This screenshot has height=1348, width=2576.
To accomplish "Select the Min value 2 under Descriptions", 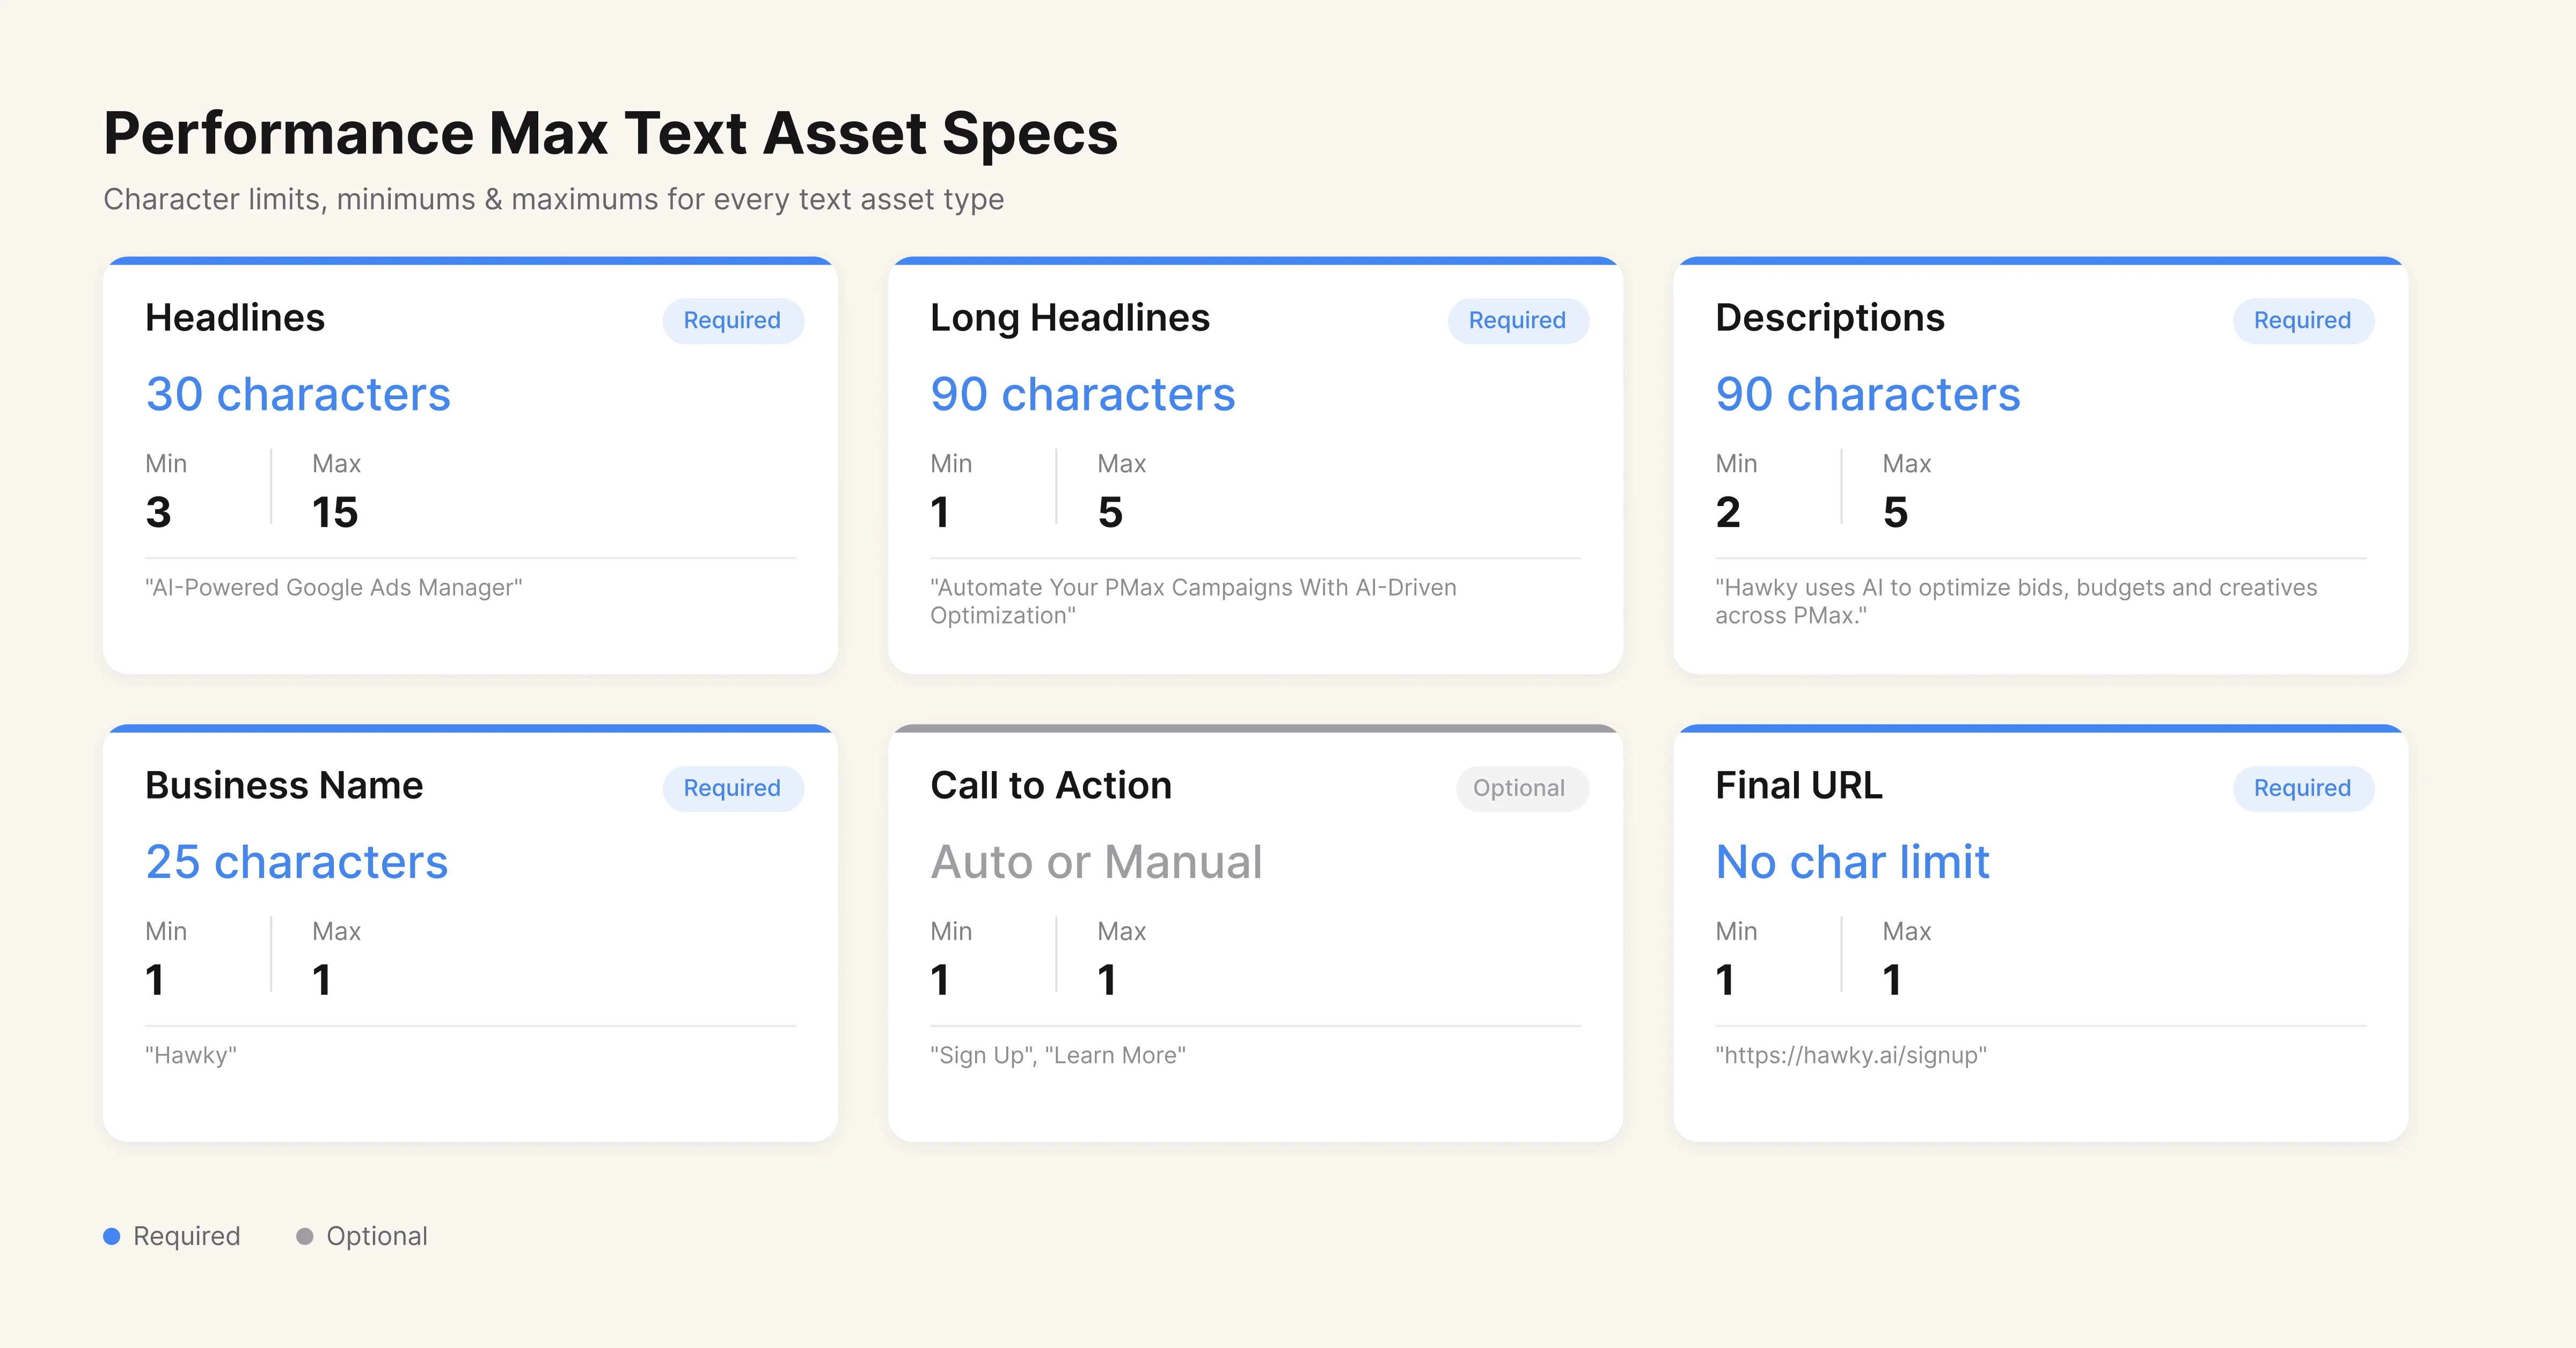I will pyautogui.click(x=1727, y=512).
